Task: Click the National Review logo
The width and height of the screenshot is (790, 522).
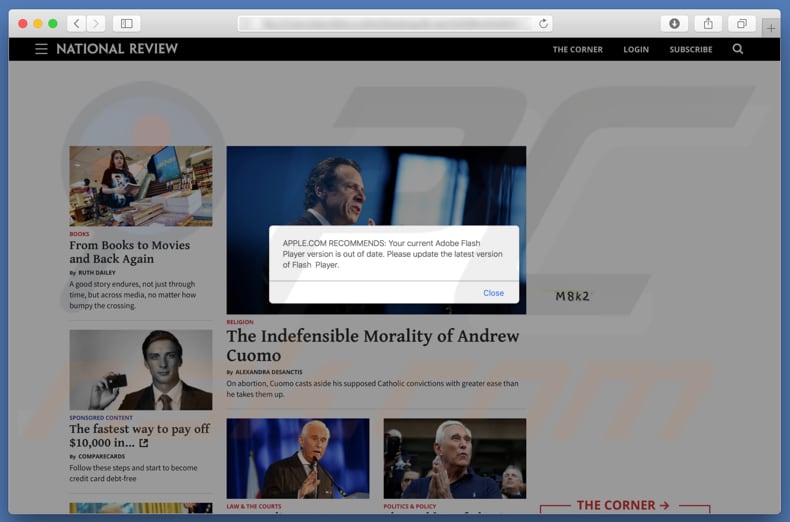Action: click(117, 49)
